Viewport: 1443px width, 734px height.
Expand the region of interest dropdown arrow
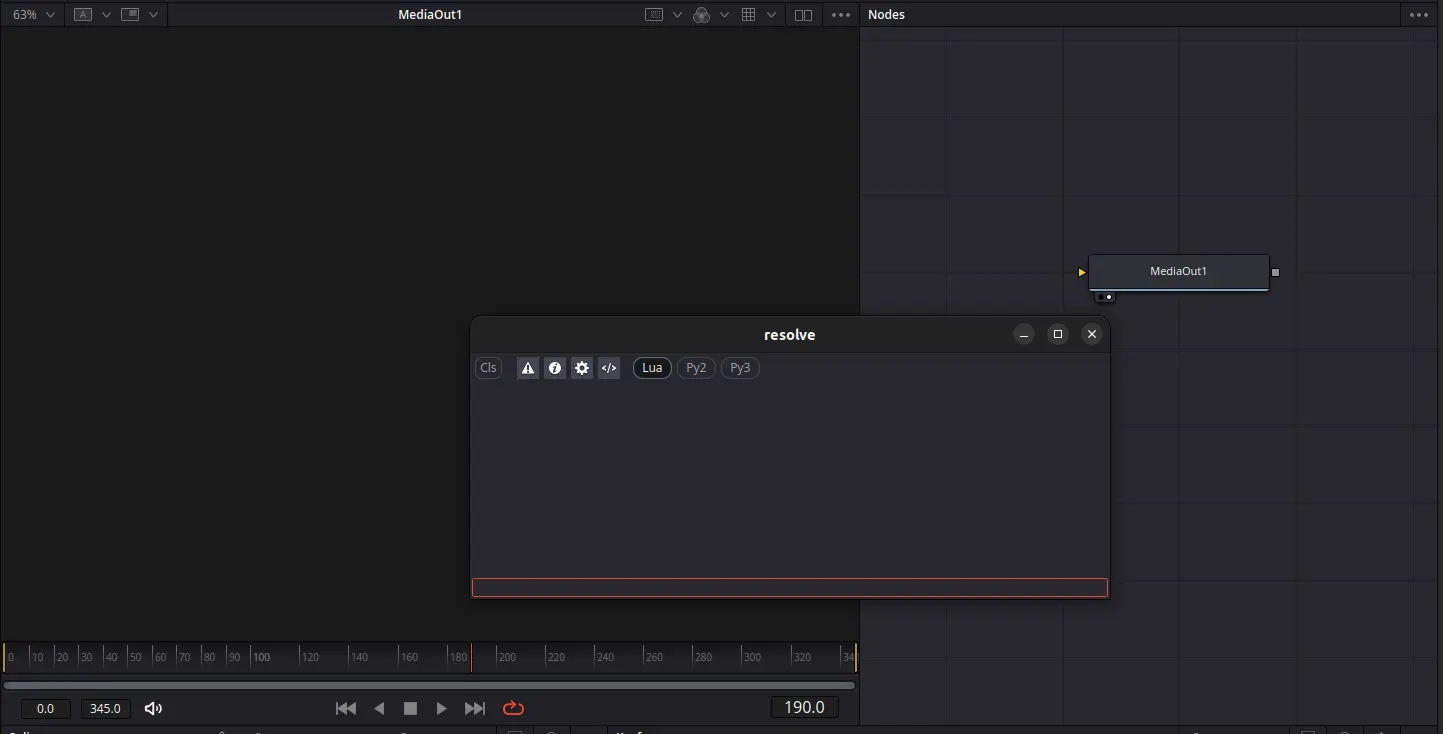[x=677, y=15]
